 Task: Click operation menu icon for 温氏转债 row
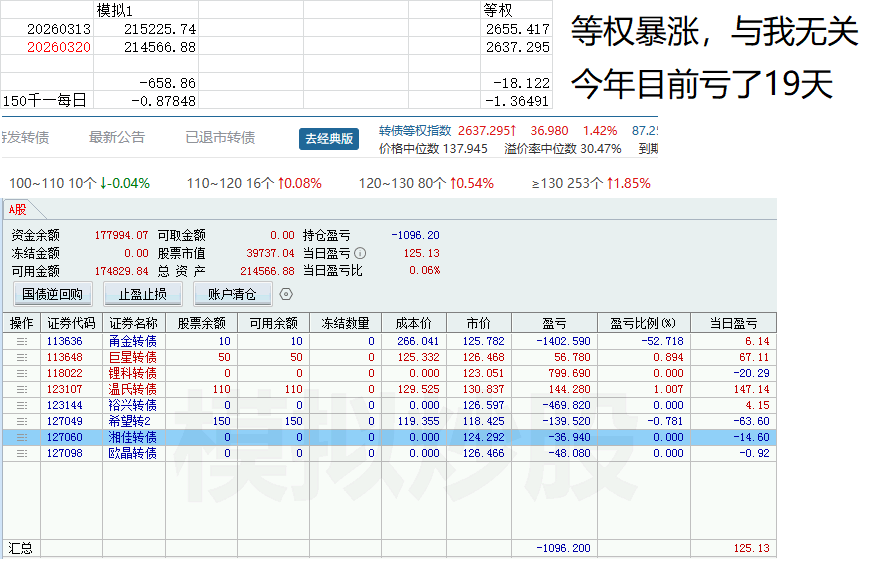21,389
